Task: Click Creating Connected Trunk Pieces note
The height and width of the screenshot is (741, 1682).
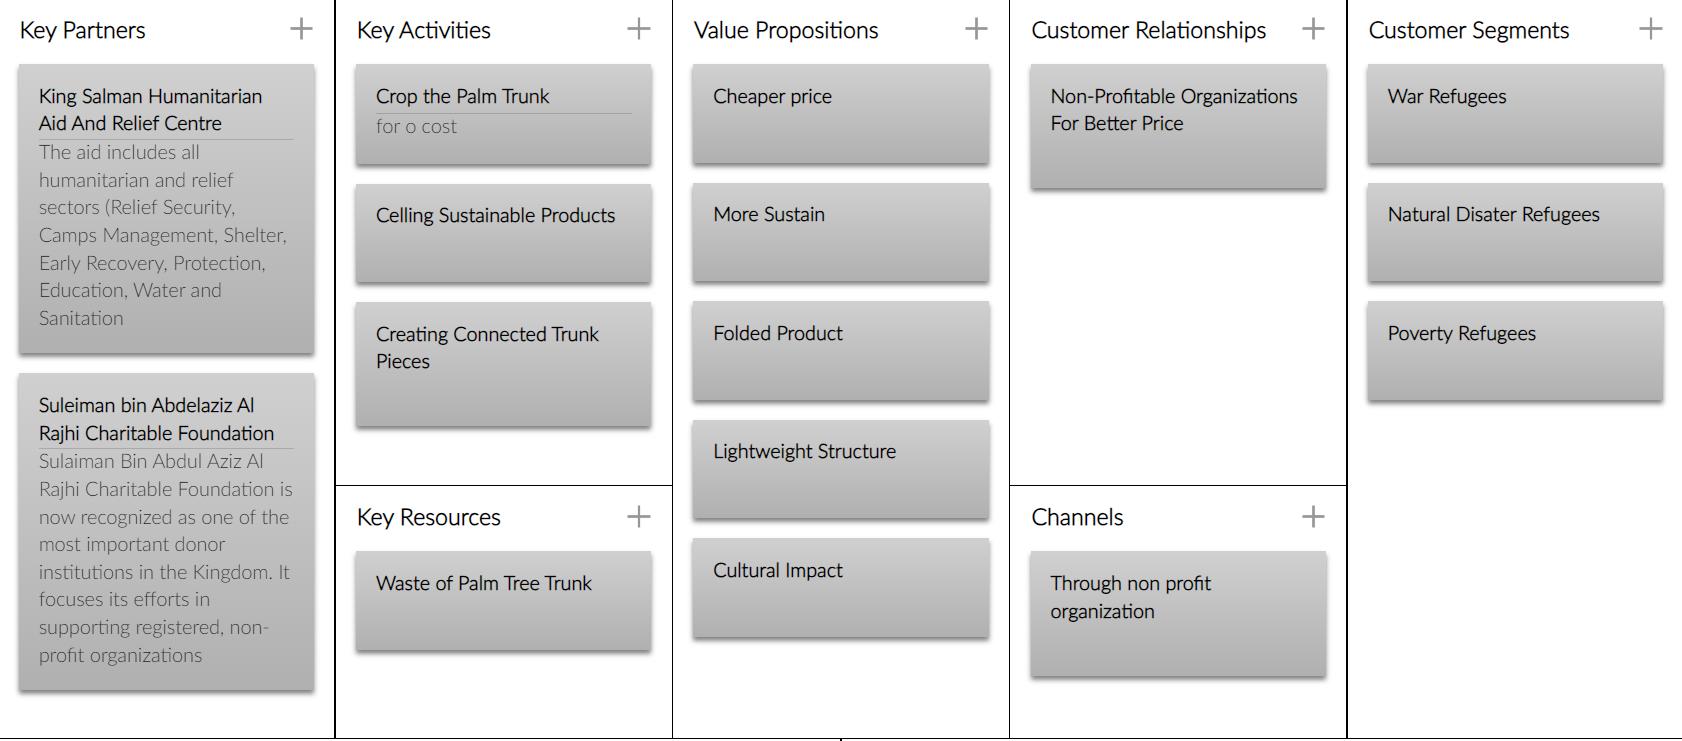Action: coord(503,364)
